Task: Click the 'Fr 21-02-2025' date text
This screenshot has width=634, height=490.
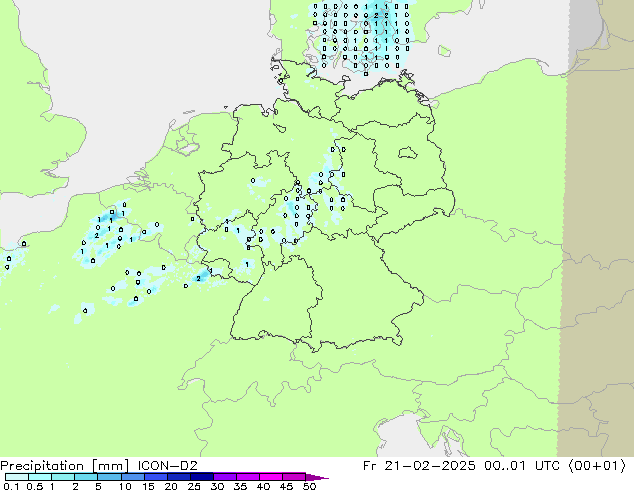Action: (x=419, y=466)
